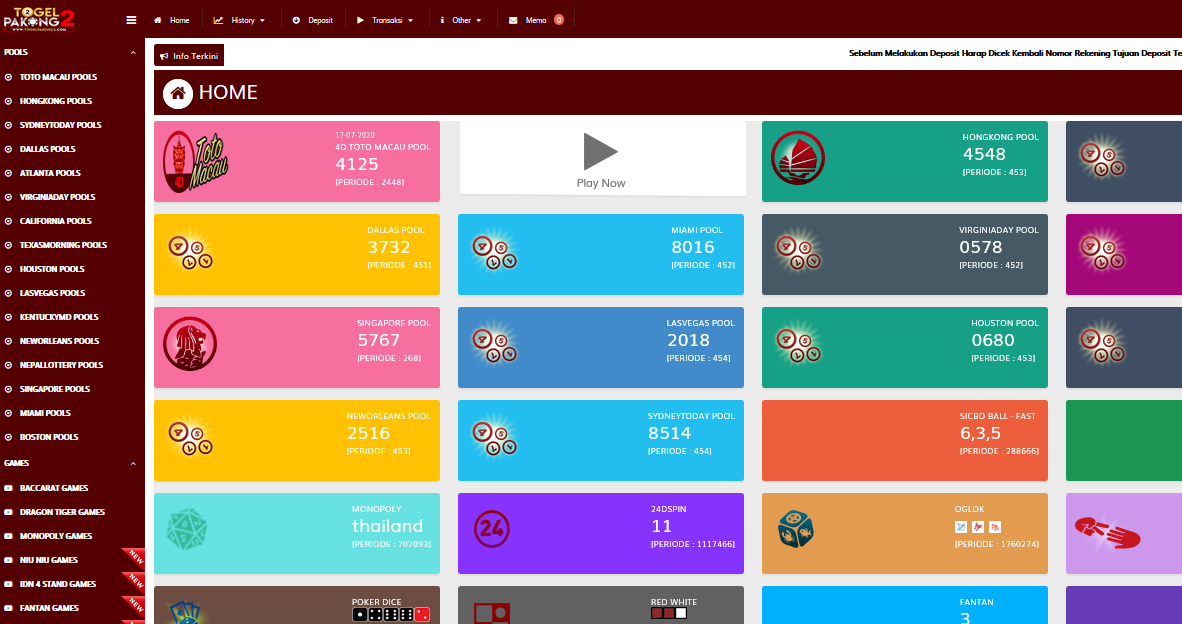Click the Info Terkini button
1182x624 pixels.
tap(188, 56)
